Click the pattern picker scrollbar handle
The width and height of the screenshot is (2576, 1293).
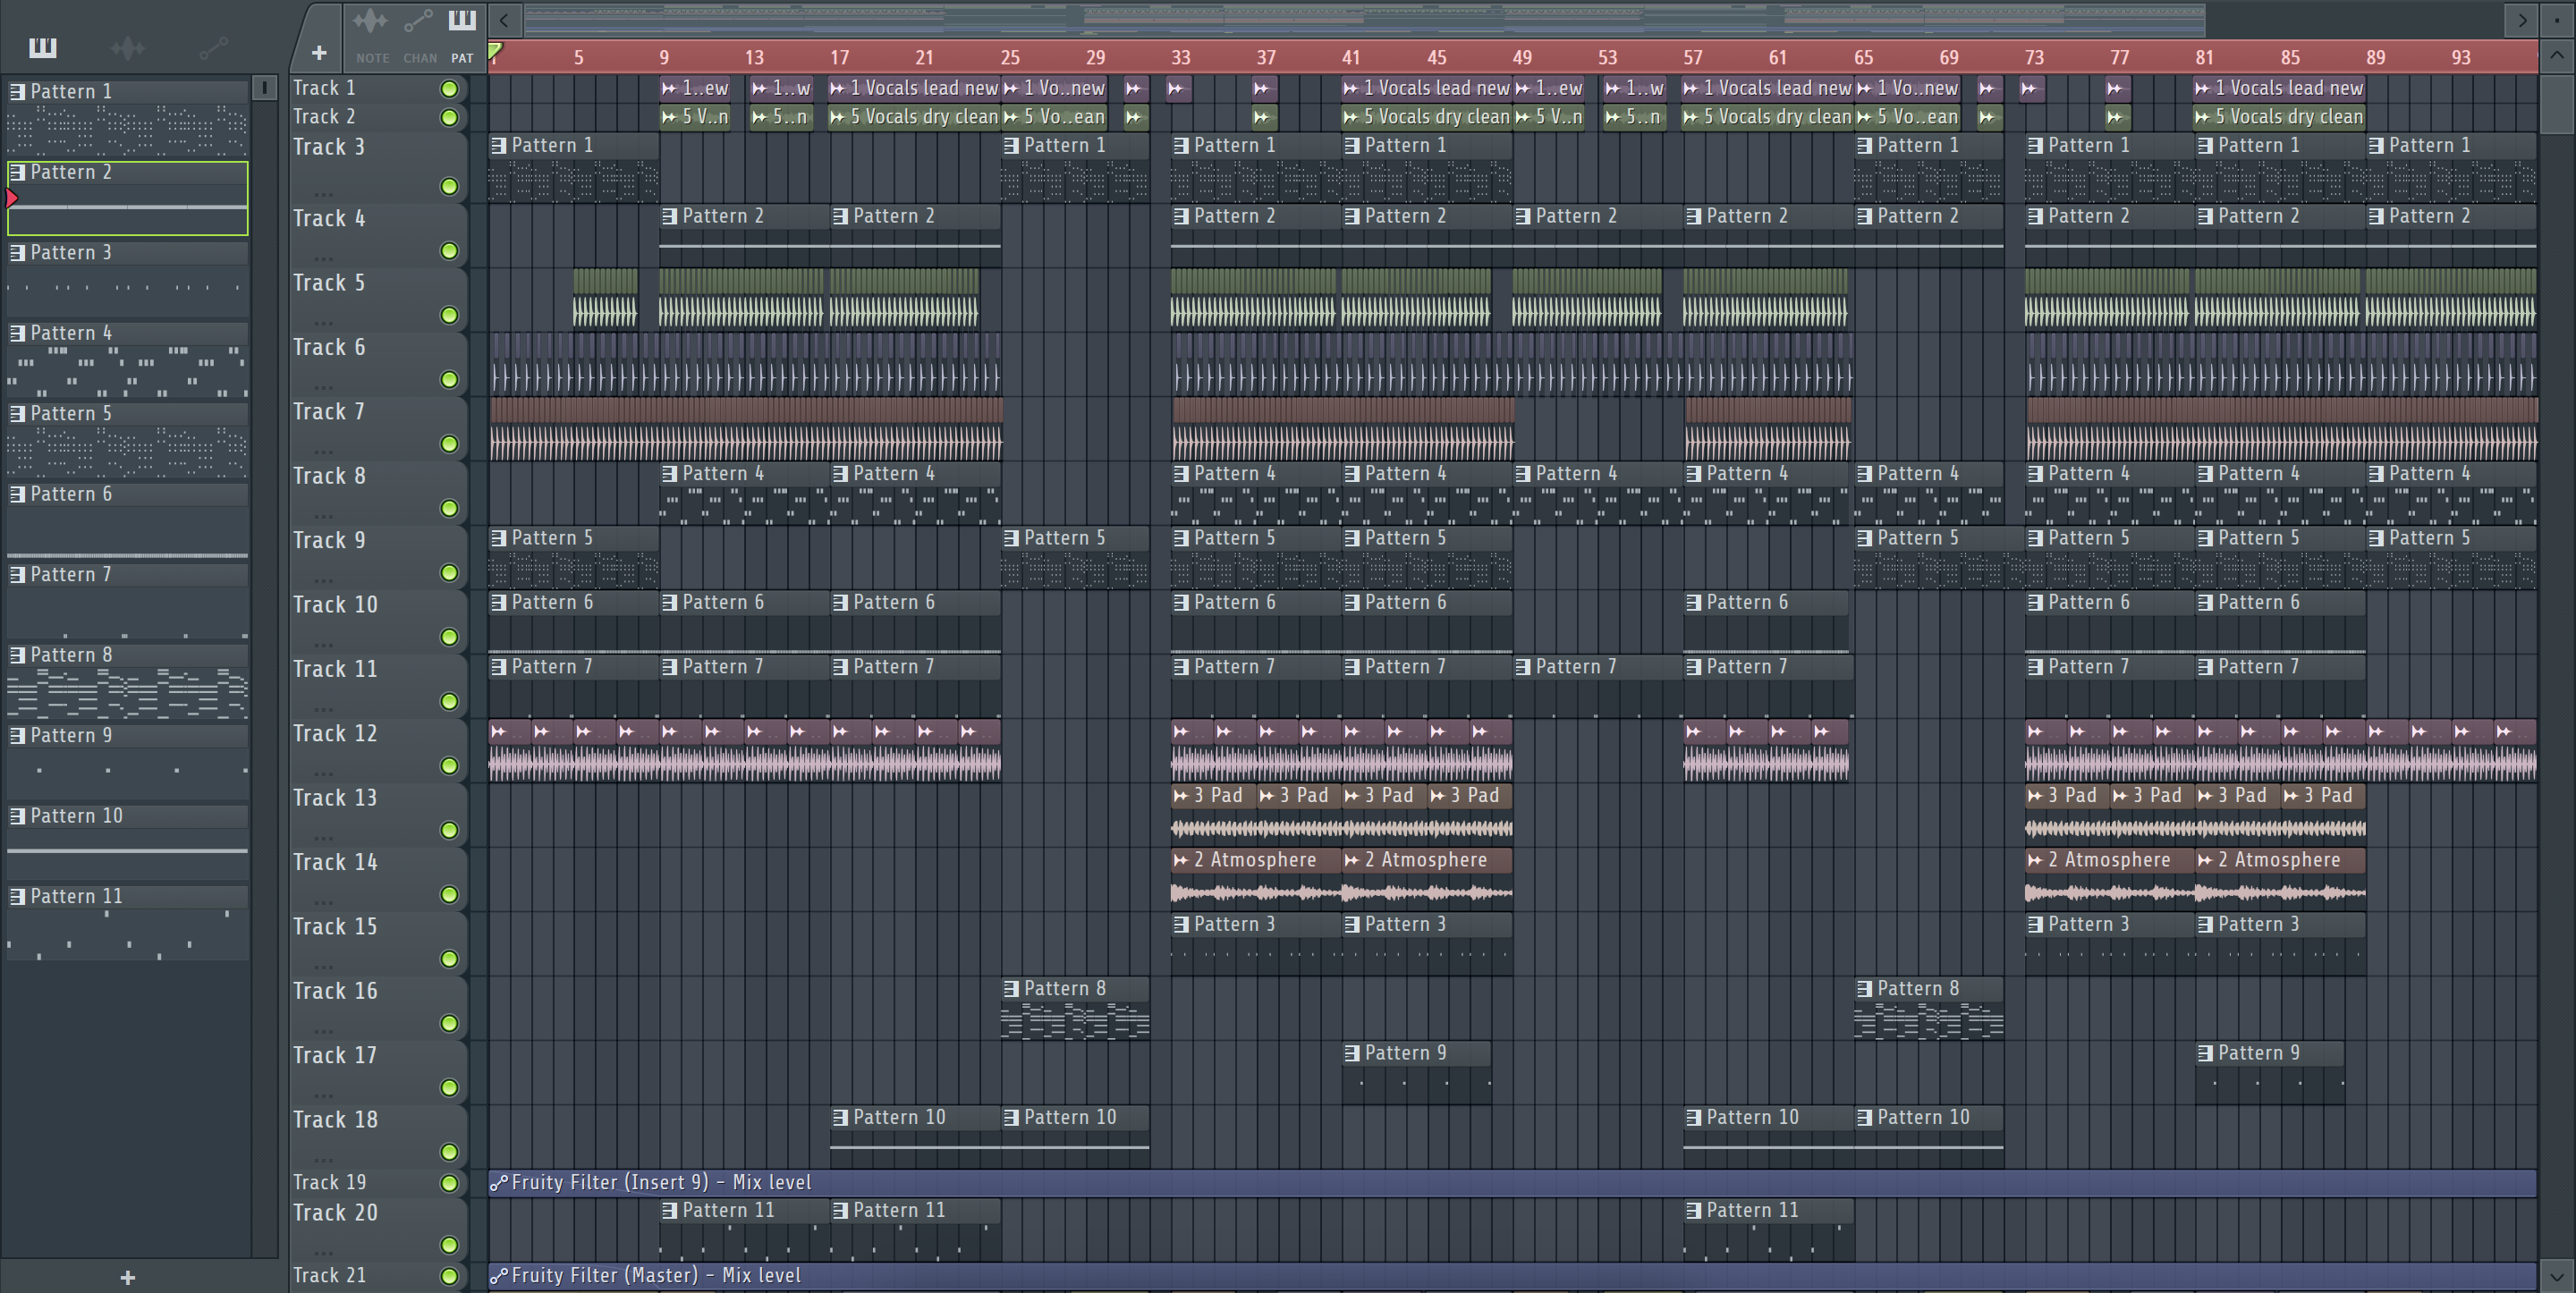click(x=264, y=88)
